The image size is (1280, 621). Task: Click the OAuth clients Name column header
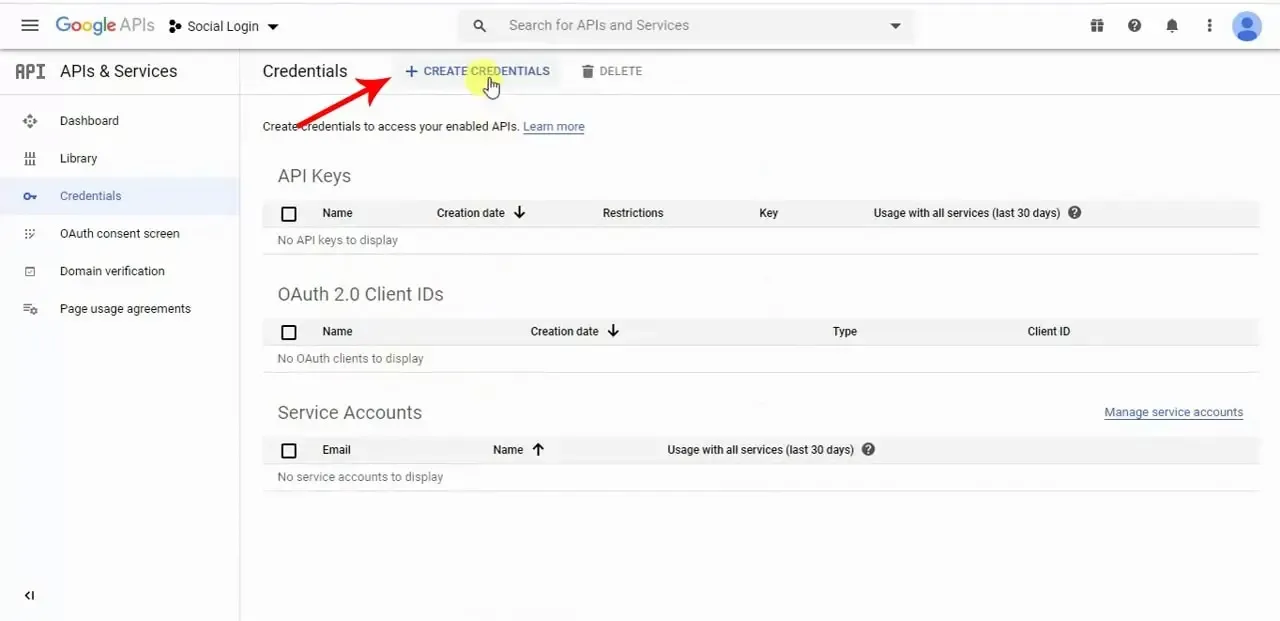[x=337, y=332]
